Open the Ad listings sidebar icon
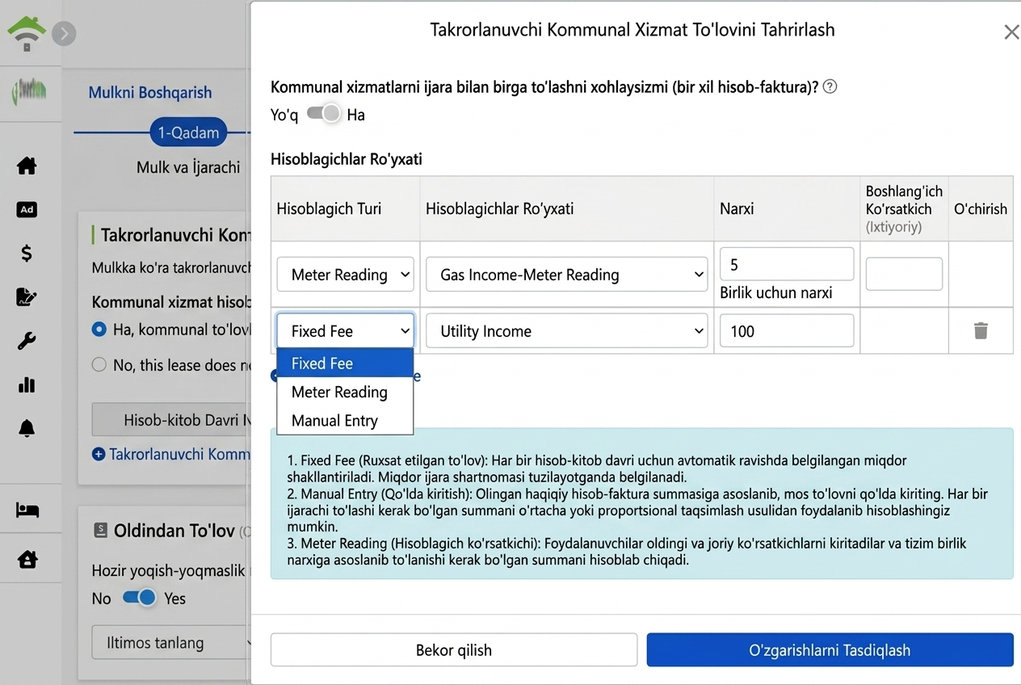The height and width of the screenshot is (685, 1021). (27, 210)
